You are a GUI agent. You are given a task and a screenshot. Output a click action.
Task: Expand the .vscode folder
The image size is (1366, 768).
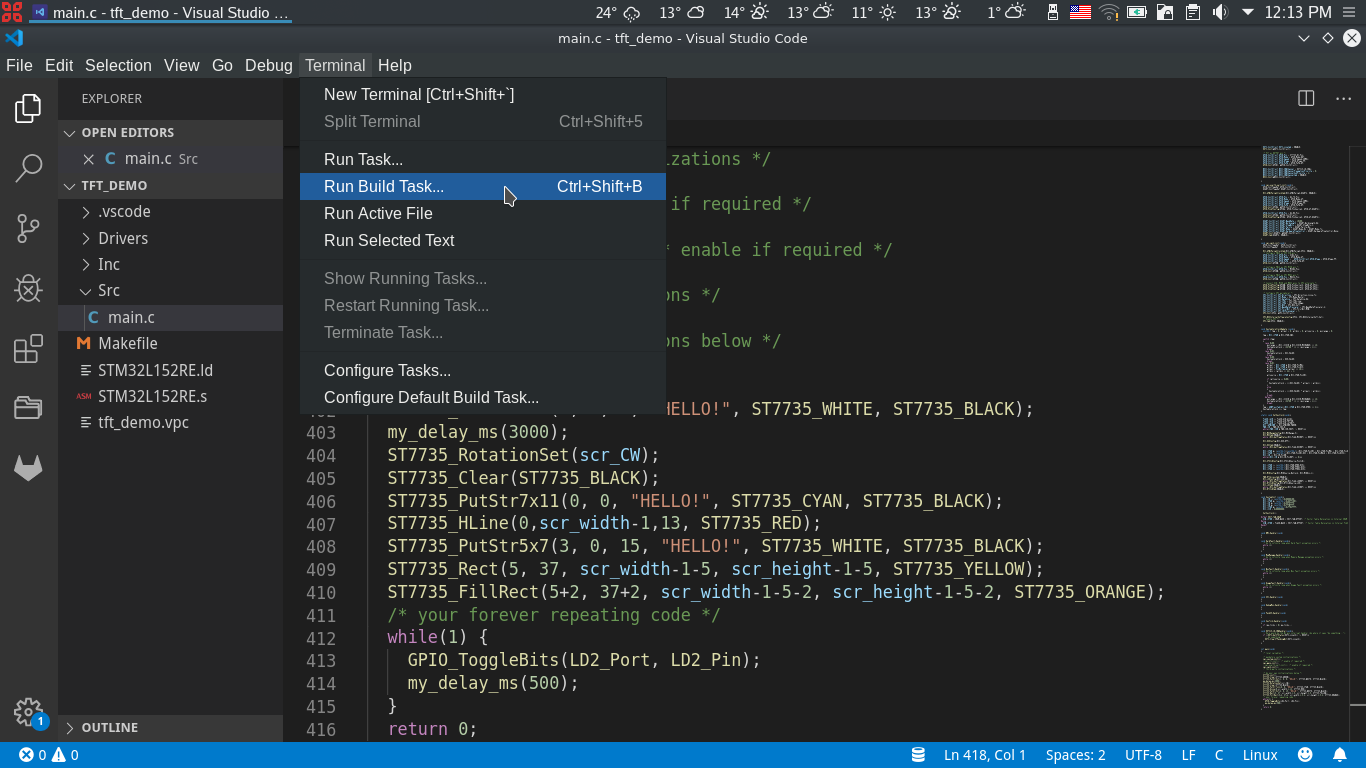124,212
